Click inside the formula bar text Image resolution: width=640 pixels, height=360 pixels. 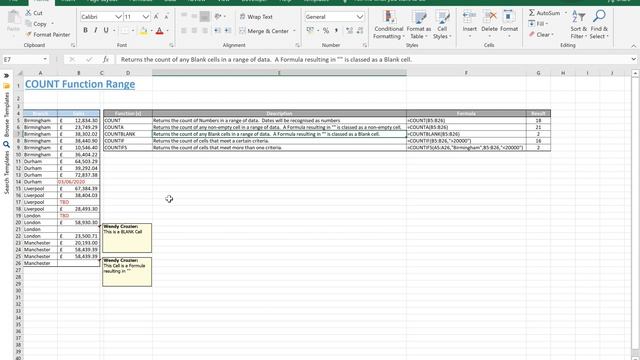pyautogui.click(x=266, y=60)
